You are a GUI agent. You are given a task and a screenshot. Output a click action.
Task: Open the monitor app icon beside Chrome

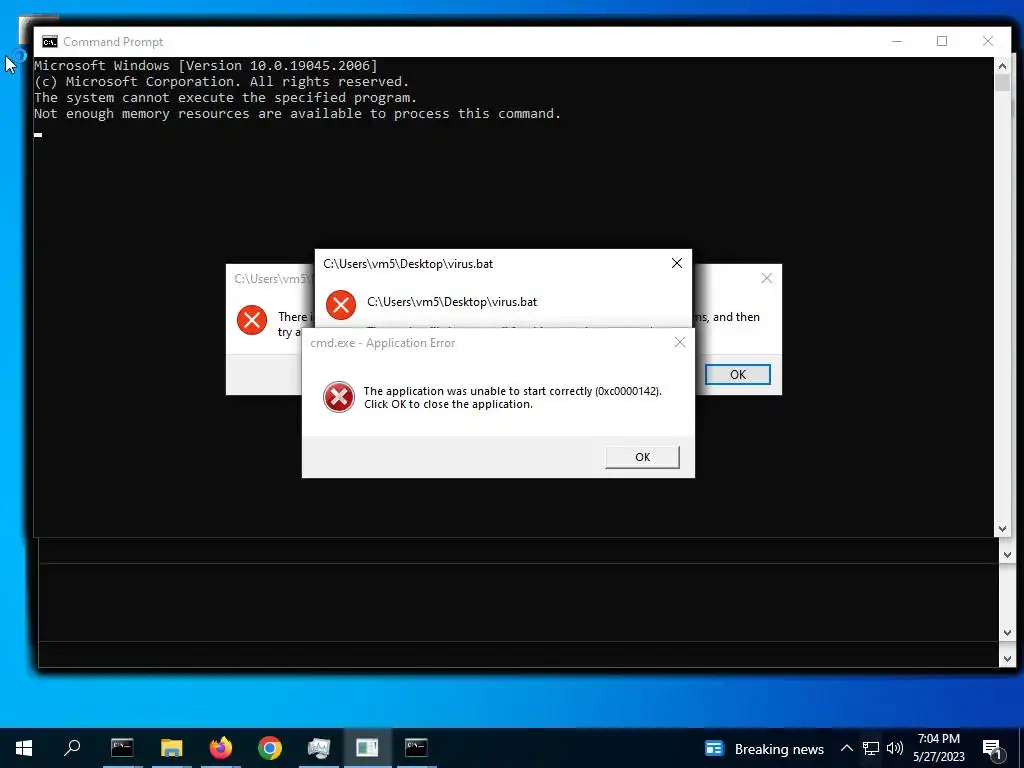coord(319,748)
